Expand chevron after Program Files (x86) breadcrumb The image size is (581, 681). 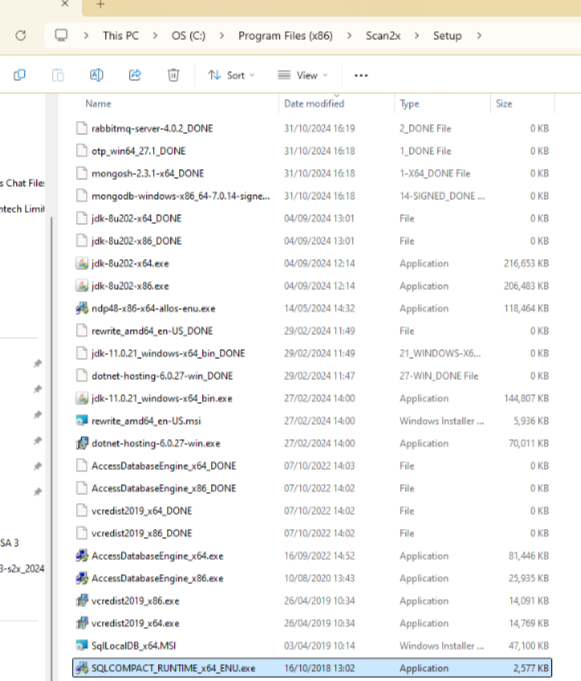[349, 36]
